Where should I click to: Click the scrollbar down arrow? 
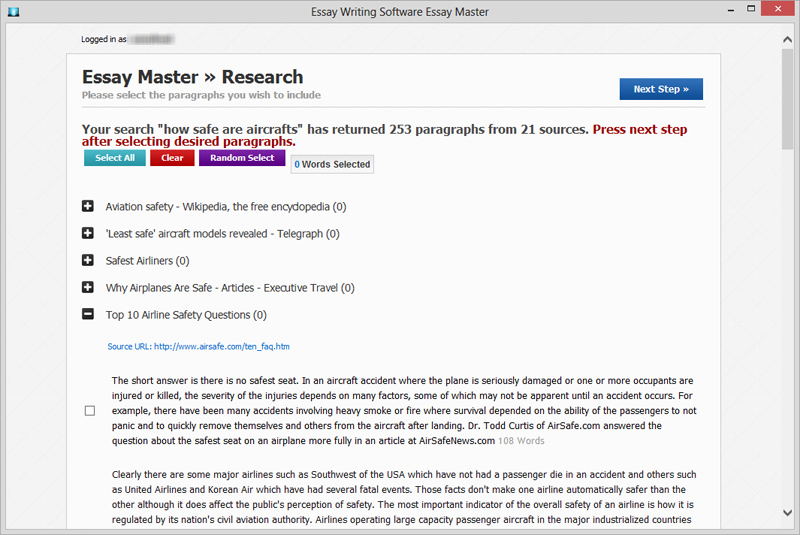787,513
